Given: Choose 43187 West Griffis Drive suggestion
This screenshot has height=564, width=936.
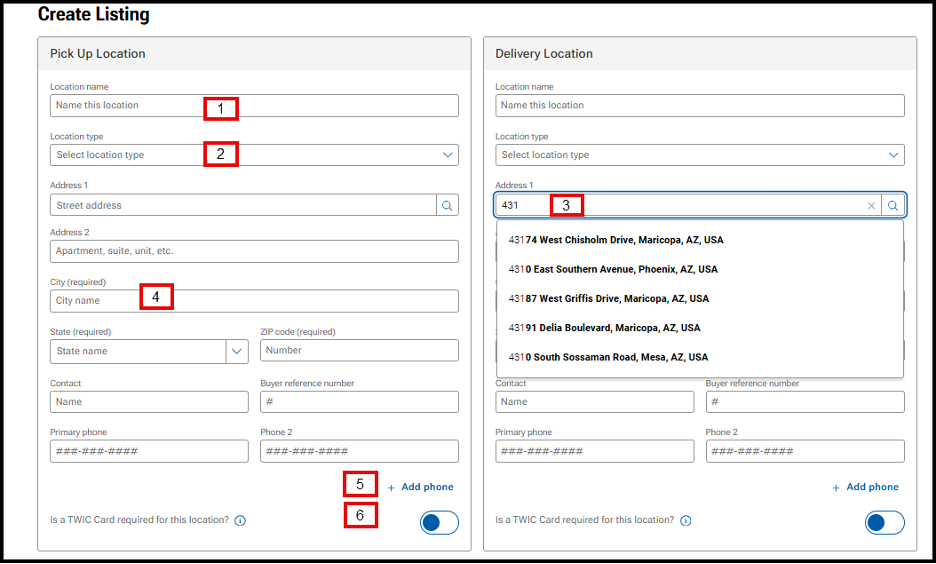Looking at the screenshot, I should coord(608,298).
